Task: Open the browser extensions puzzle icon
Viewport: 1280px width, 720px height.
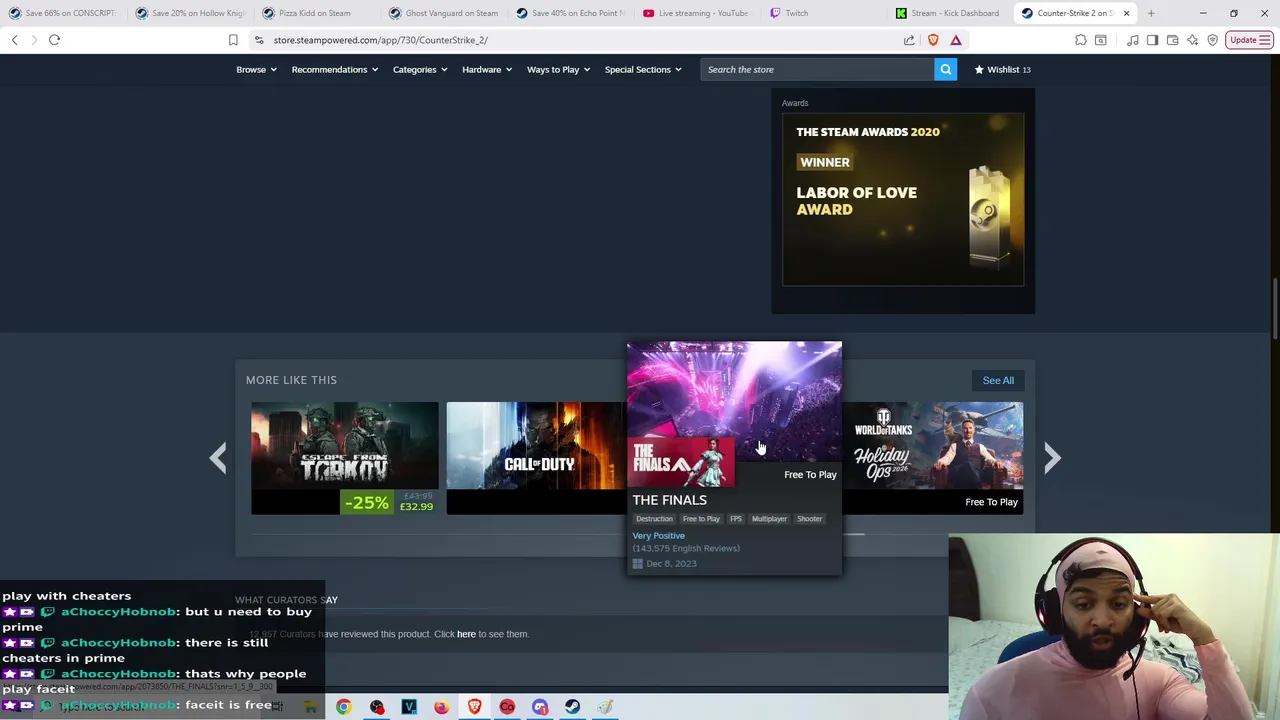Action: (x=1081, y=40)
